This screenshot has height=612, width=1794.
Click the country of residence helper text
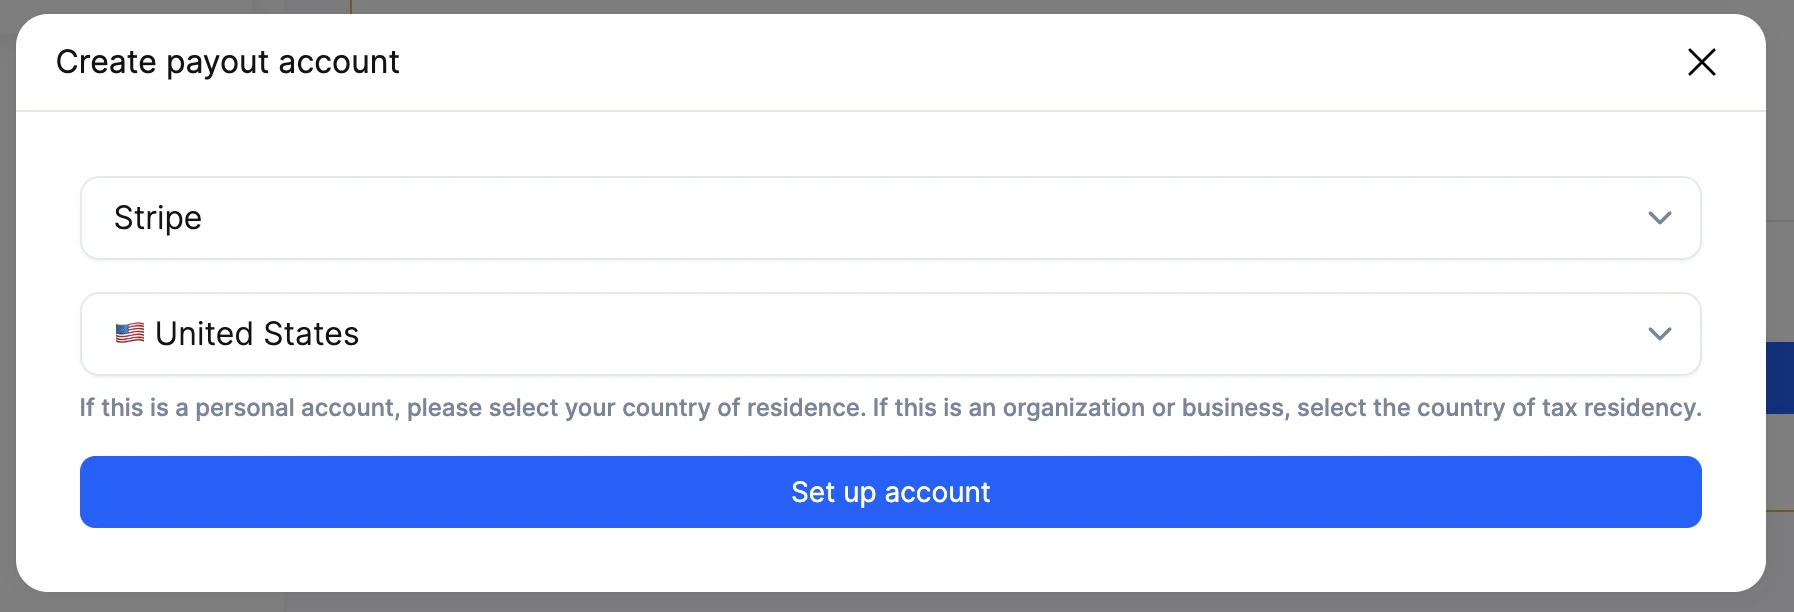890,408
